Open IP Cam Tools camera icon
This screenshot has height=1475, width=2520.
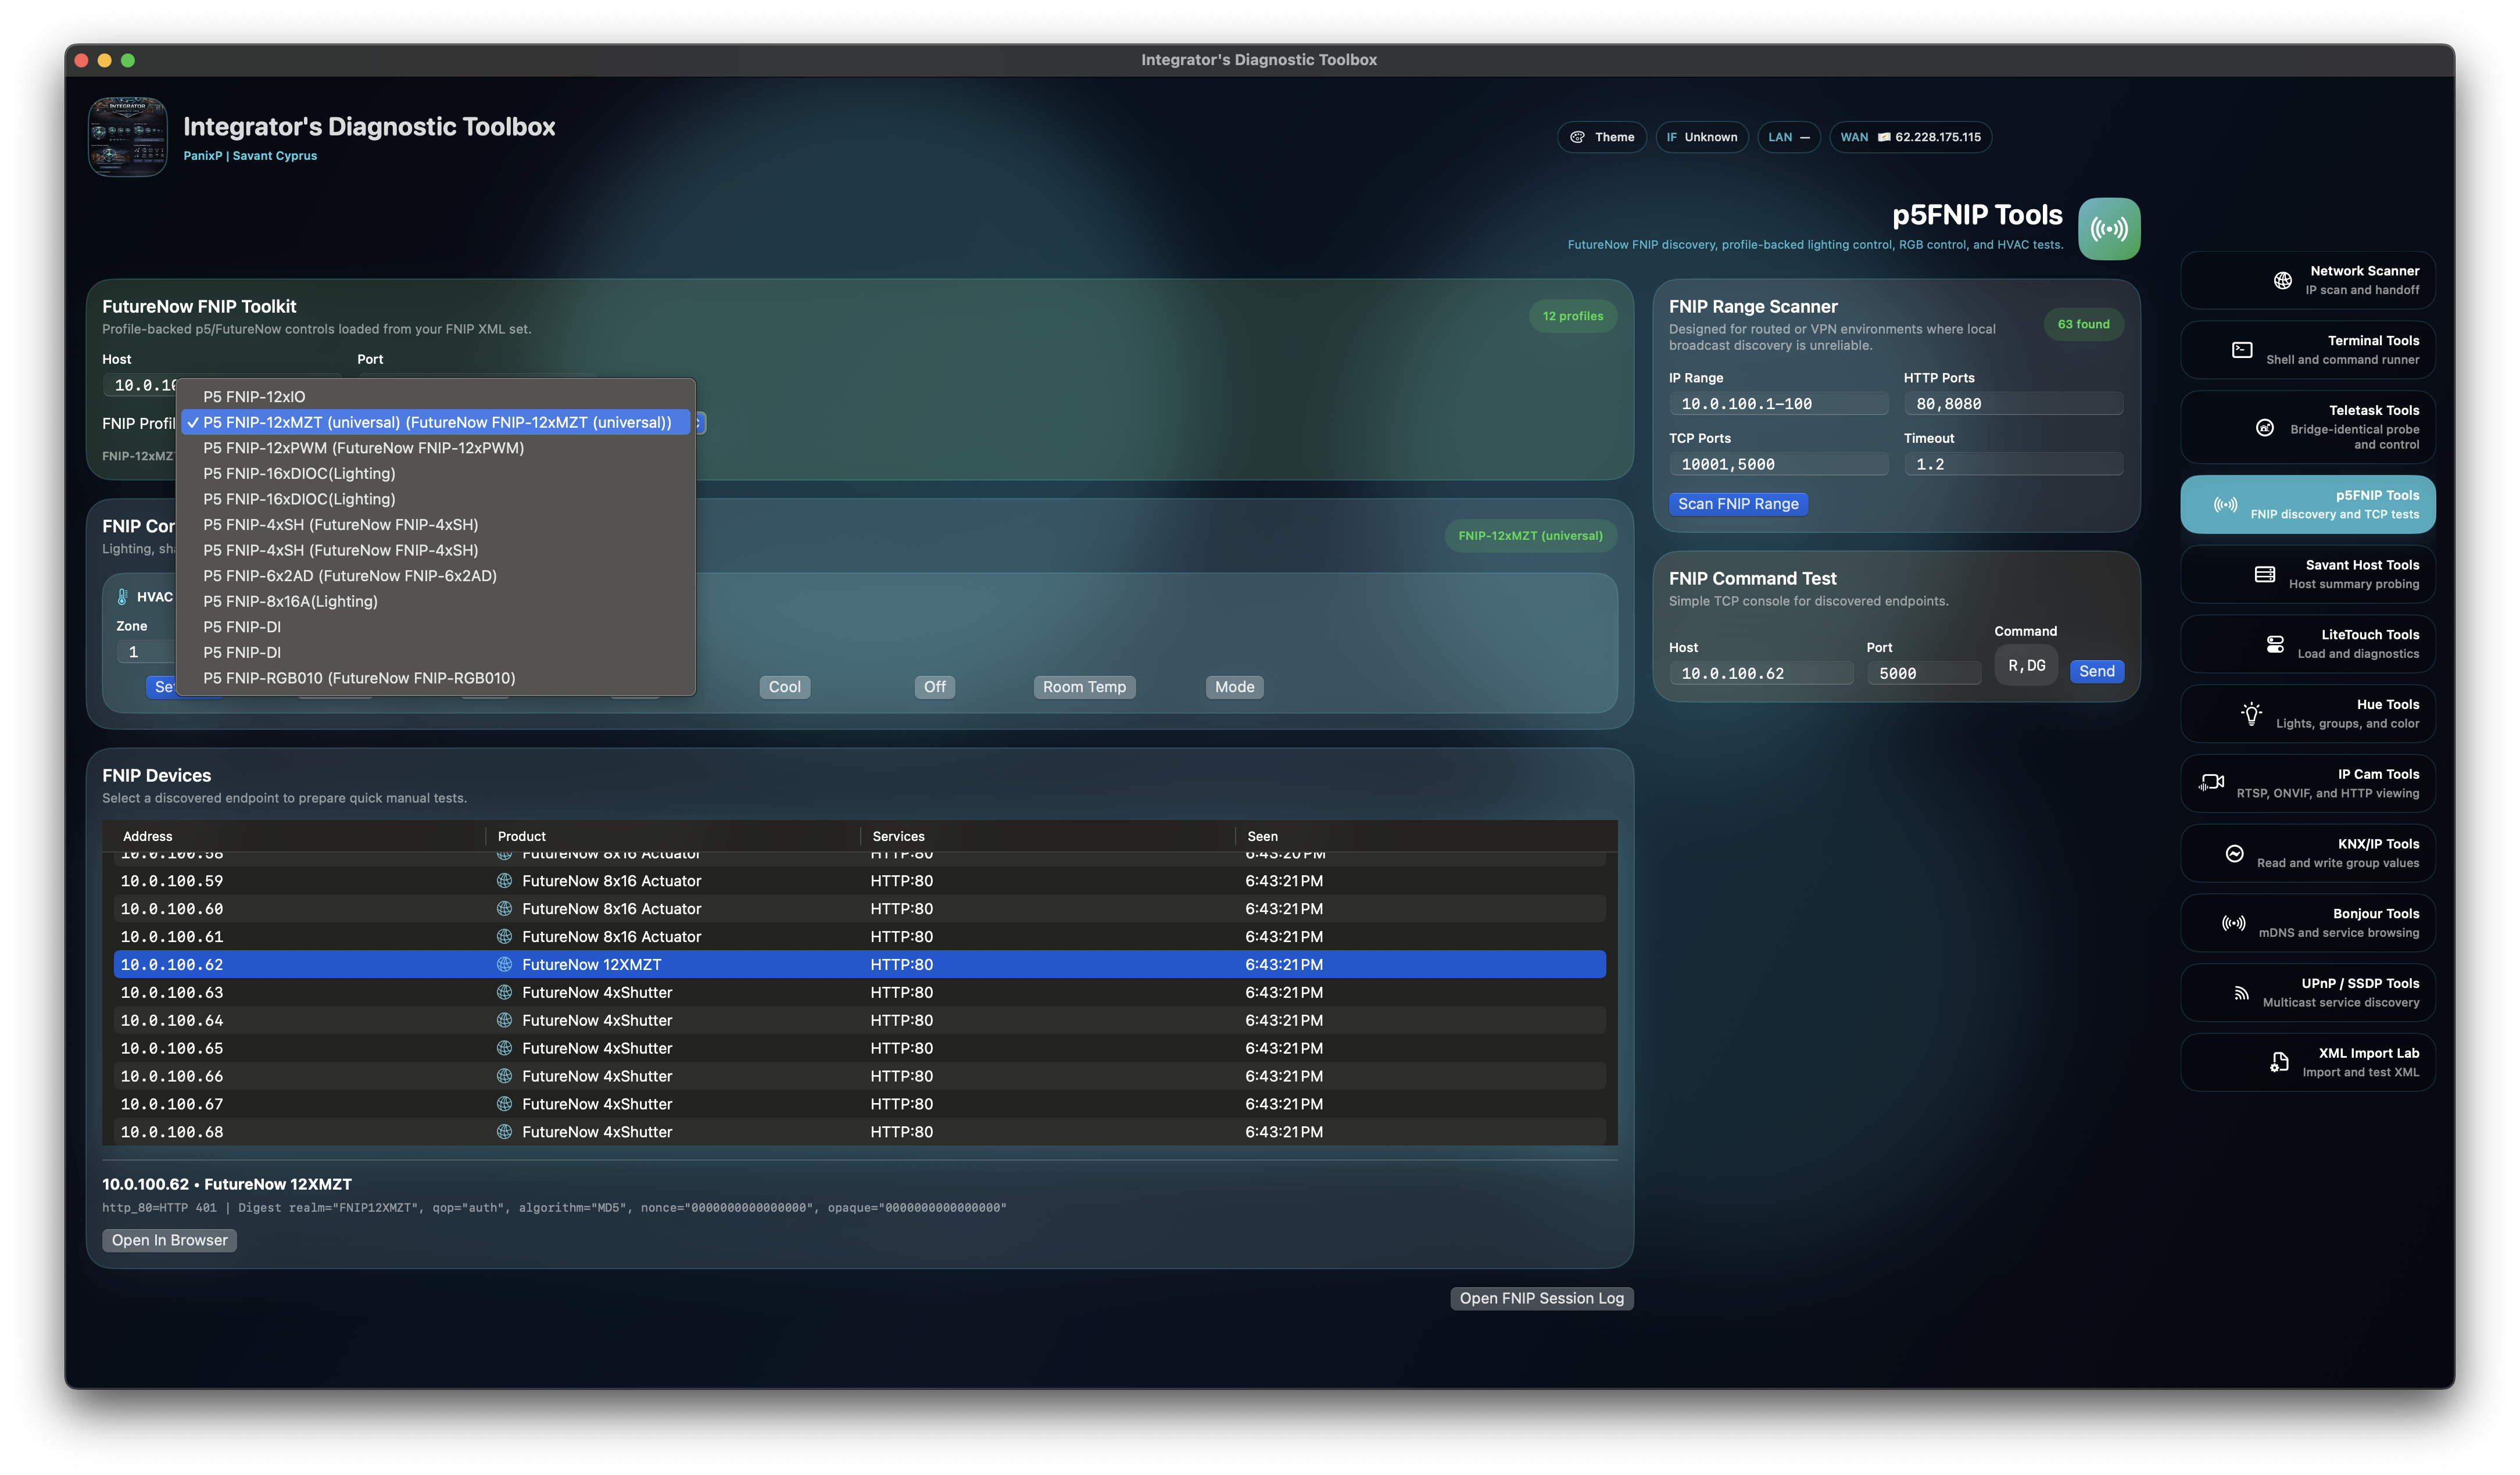(2211, 783)
